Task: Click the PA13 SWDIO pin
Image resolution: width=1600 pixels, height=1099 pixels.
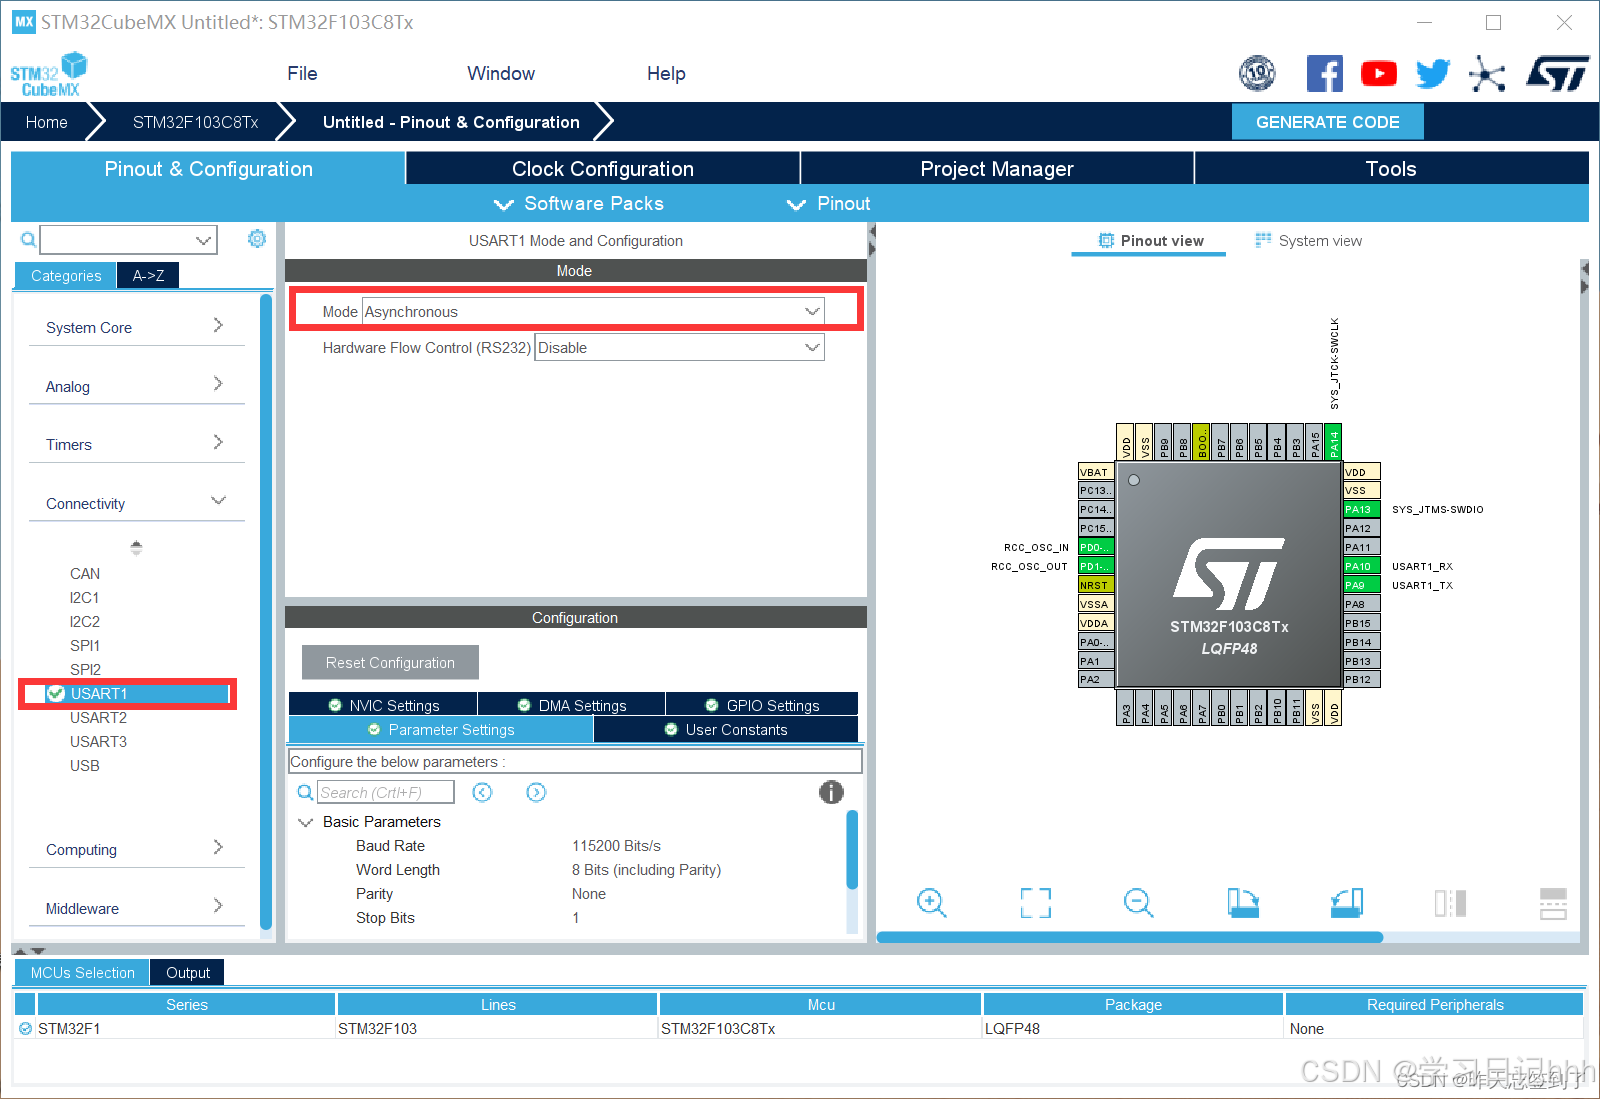Action: [x=1361, y=509]
